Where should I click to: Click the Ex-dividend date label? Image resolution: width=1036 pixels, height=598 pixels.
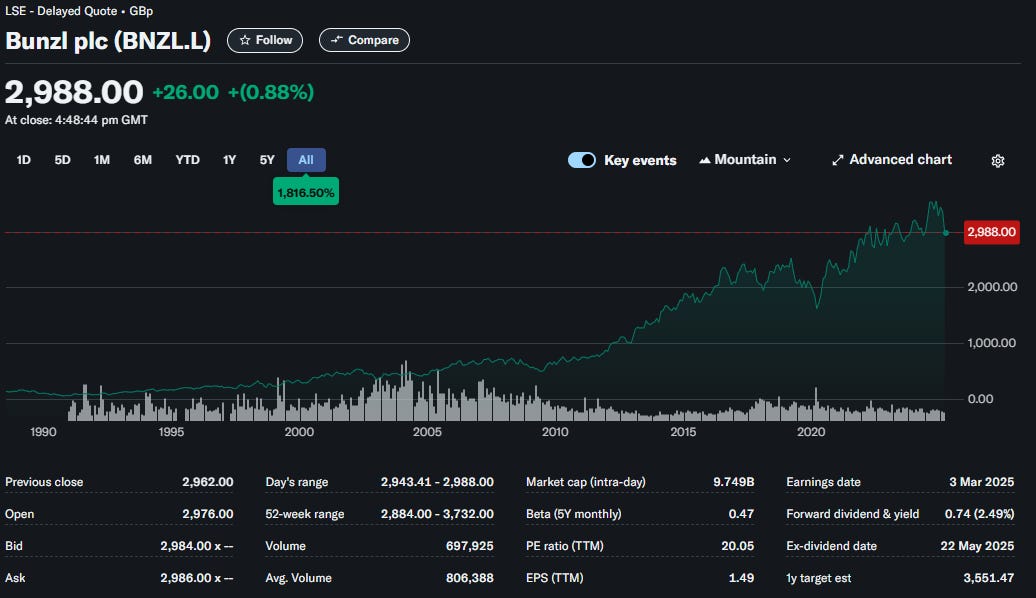click(831, 546)
